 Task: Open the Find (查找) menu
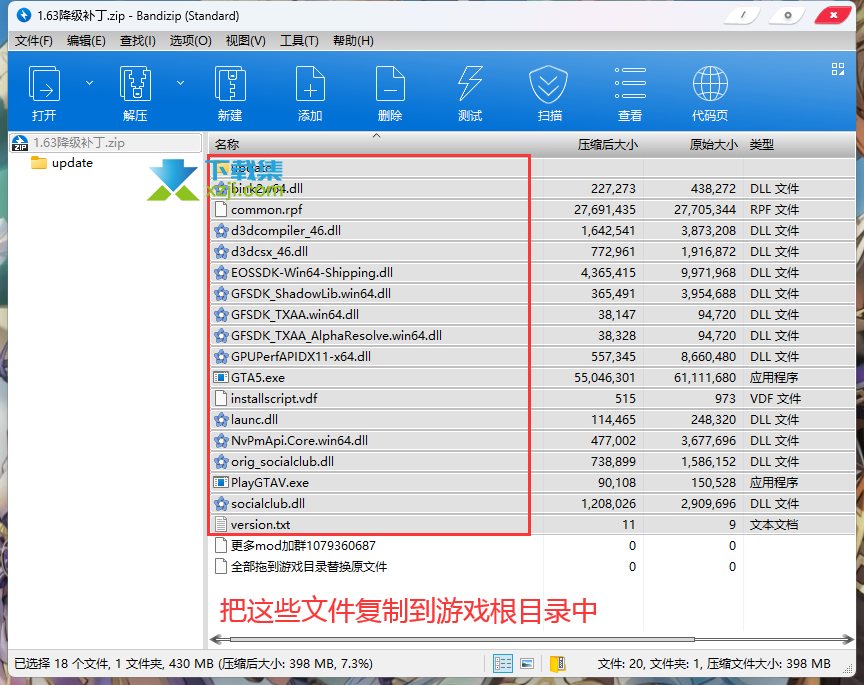(138, 41)
